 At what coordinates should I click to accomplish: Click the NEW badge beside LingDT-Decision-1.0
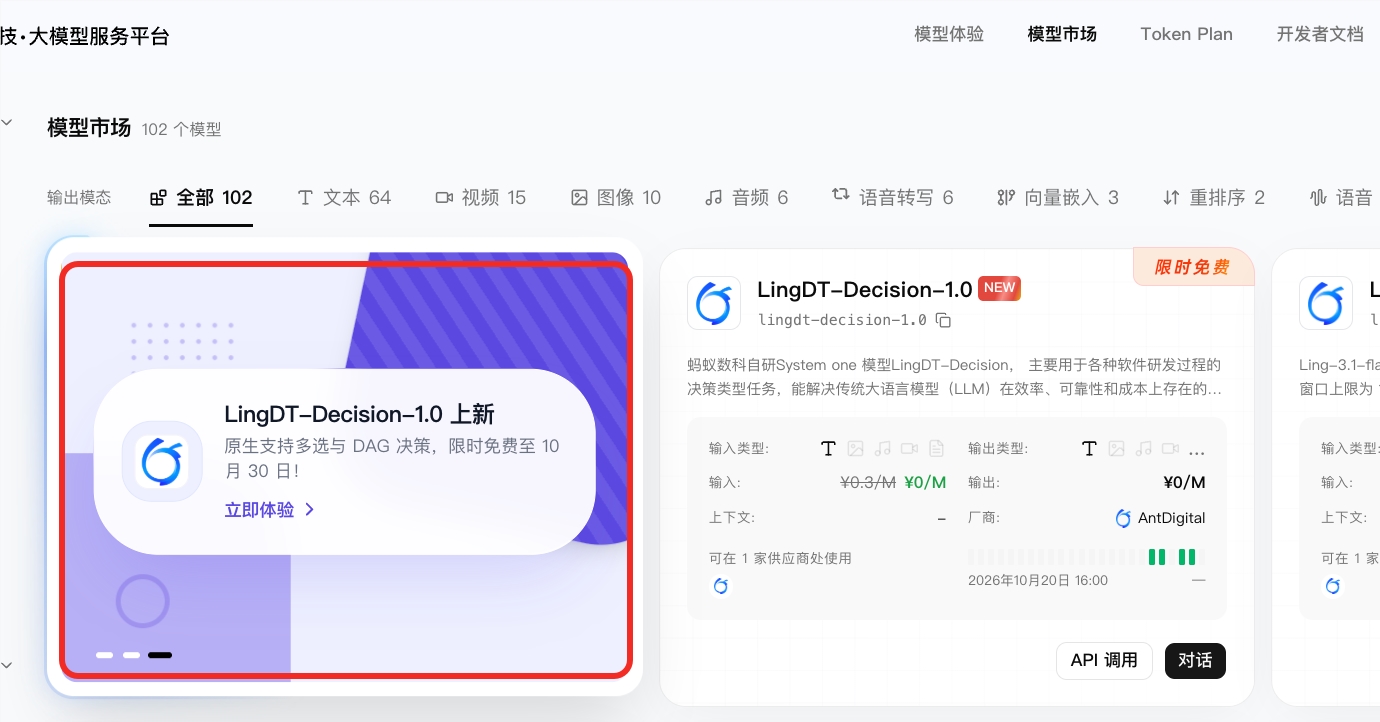click(x=999, y=288)
